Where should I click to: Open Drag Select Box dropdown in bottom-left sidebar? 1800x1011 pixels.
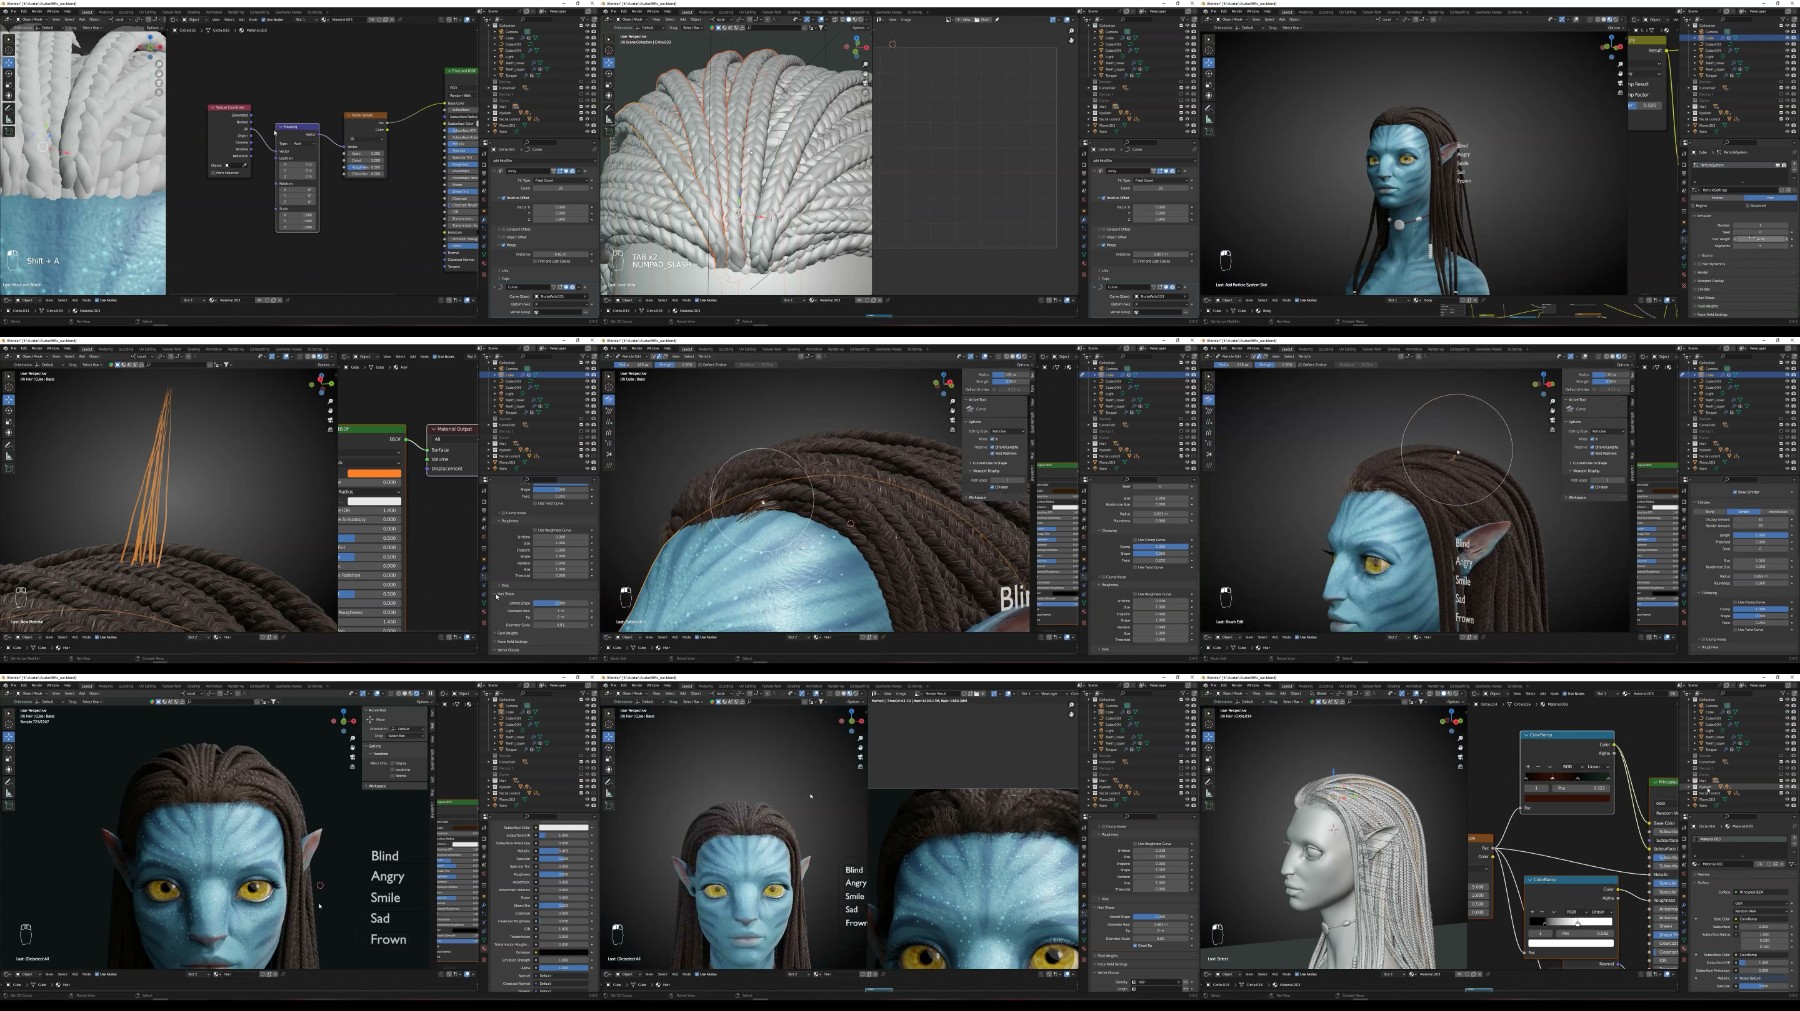pyautogui.click(x=404, y=736)
